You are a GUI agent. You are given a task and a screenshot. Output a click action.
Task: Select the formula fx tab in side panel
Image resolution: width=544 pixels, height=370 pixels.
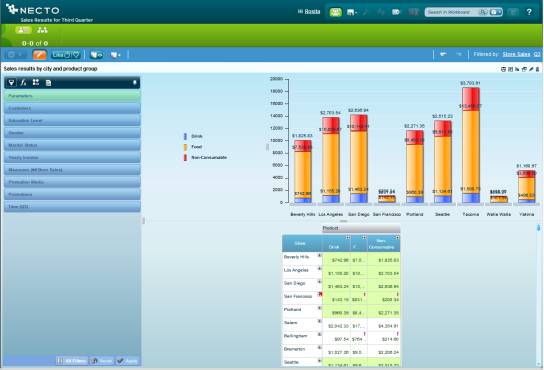tap(23, 83)
